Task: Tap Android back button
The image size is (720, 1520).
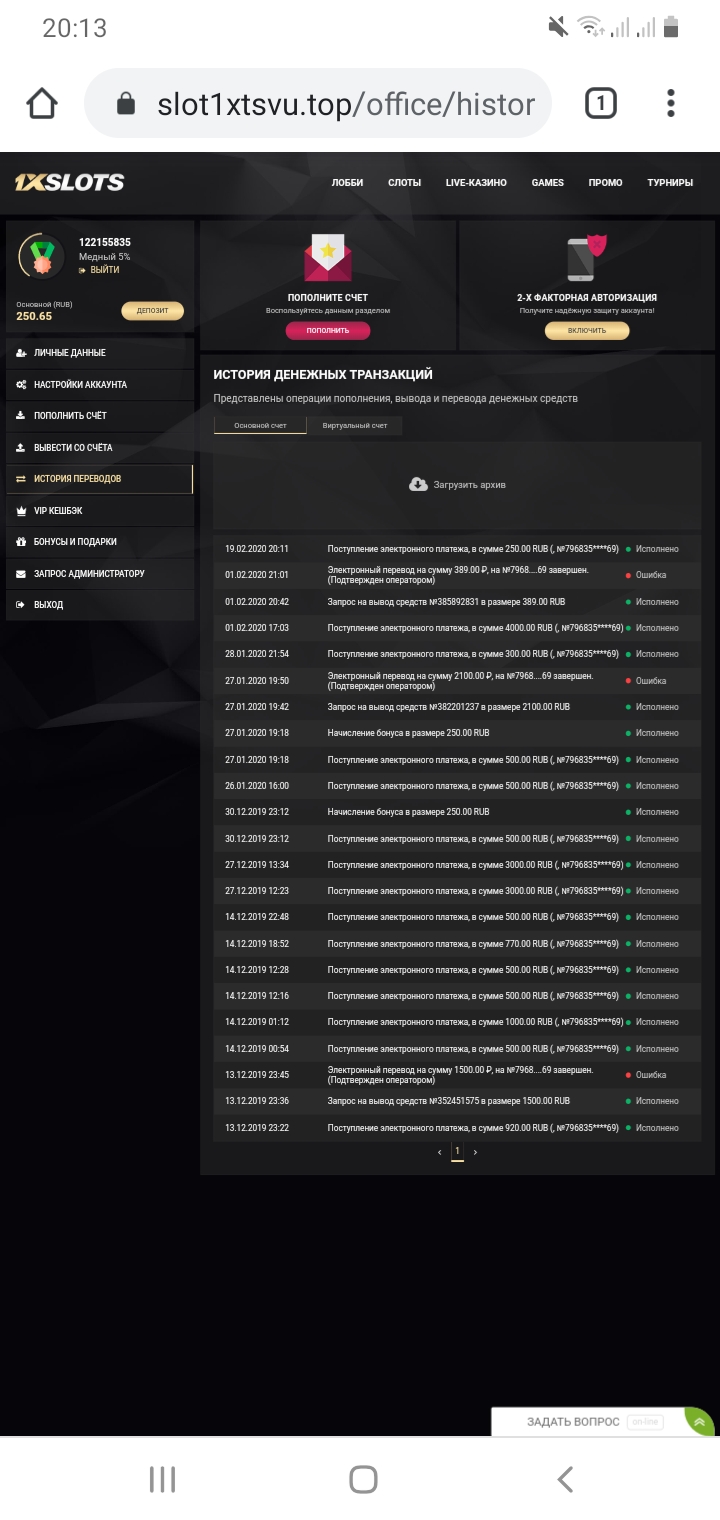Action: (x=565, y=1479)
